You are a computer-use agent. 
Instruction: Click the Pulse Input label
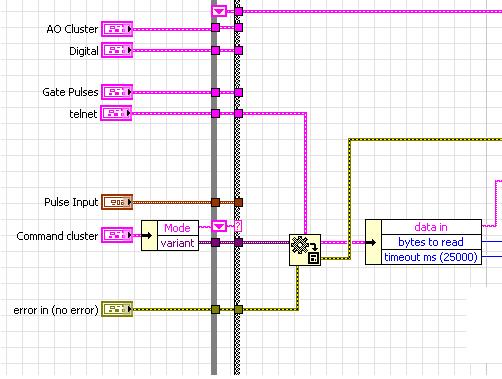pyautogui.click(x=71, y=202)
